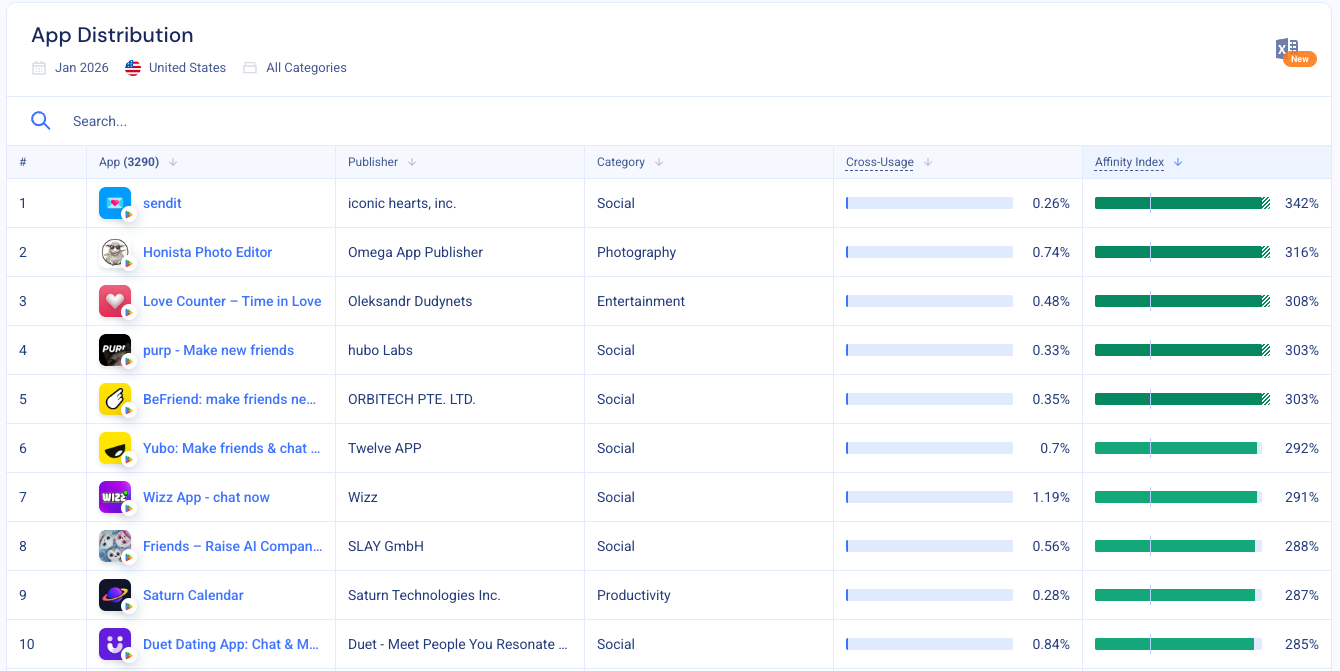Click publisher text Omega App Publisher

coord(415,252)
